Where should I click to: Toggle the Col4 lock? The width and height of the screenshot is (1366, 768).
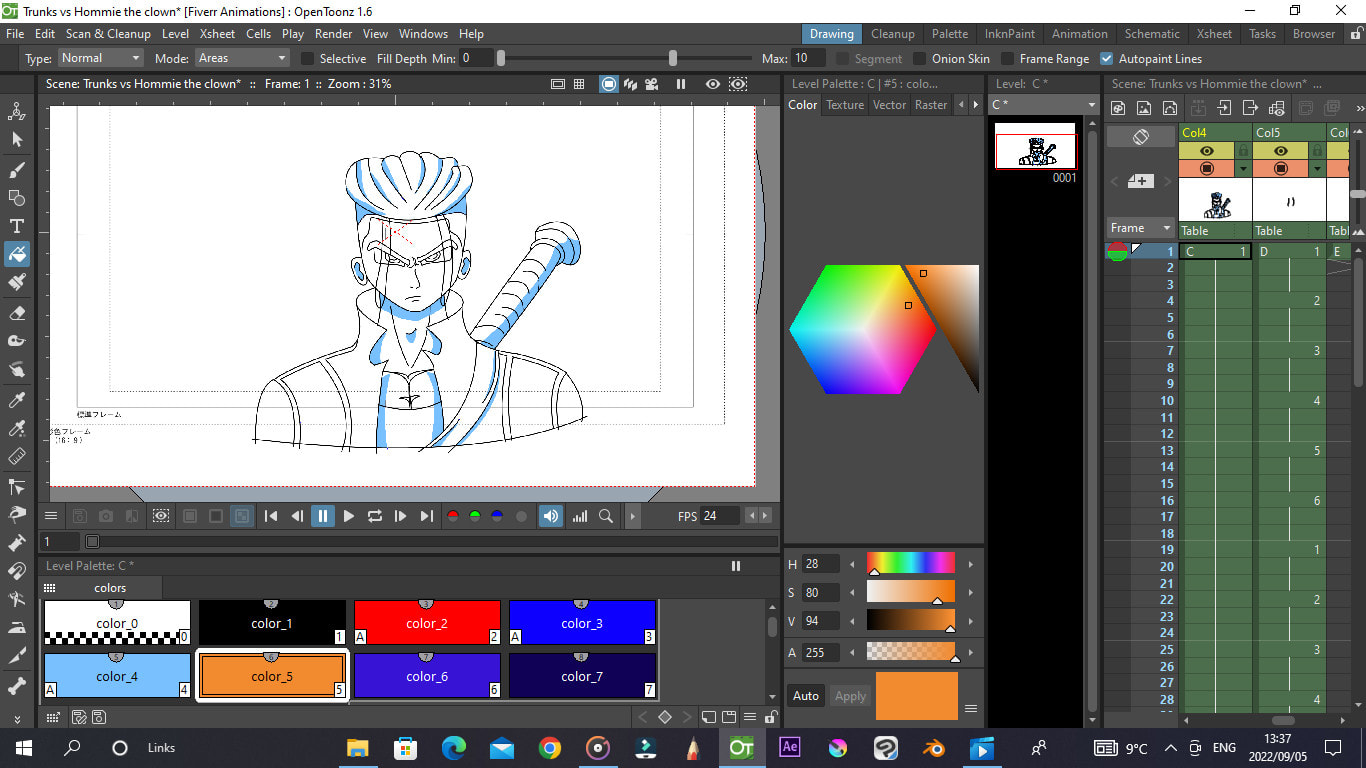[1243, 151]
